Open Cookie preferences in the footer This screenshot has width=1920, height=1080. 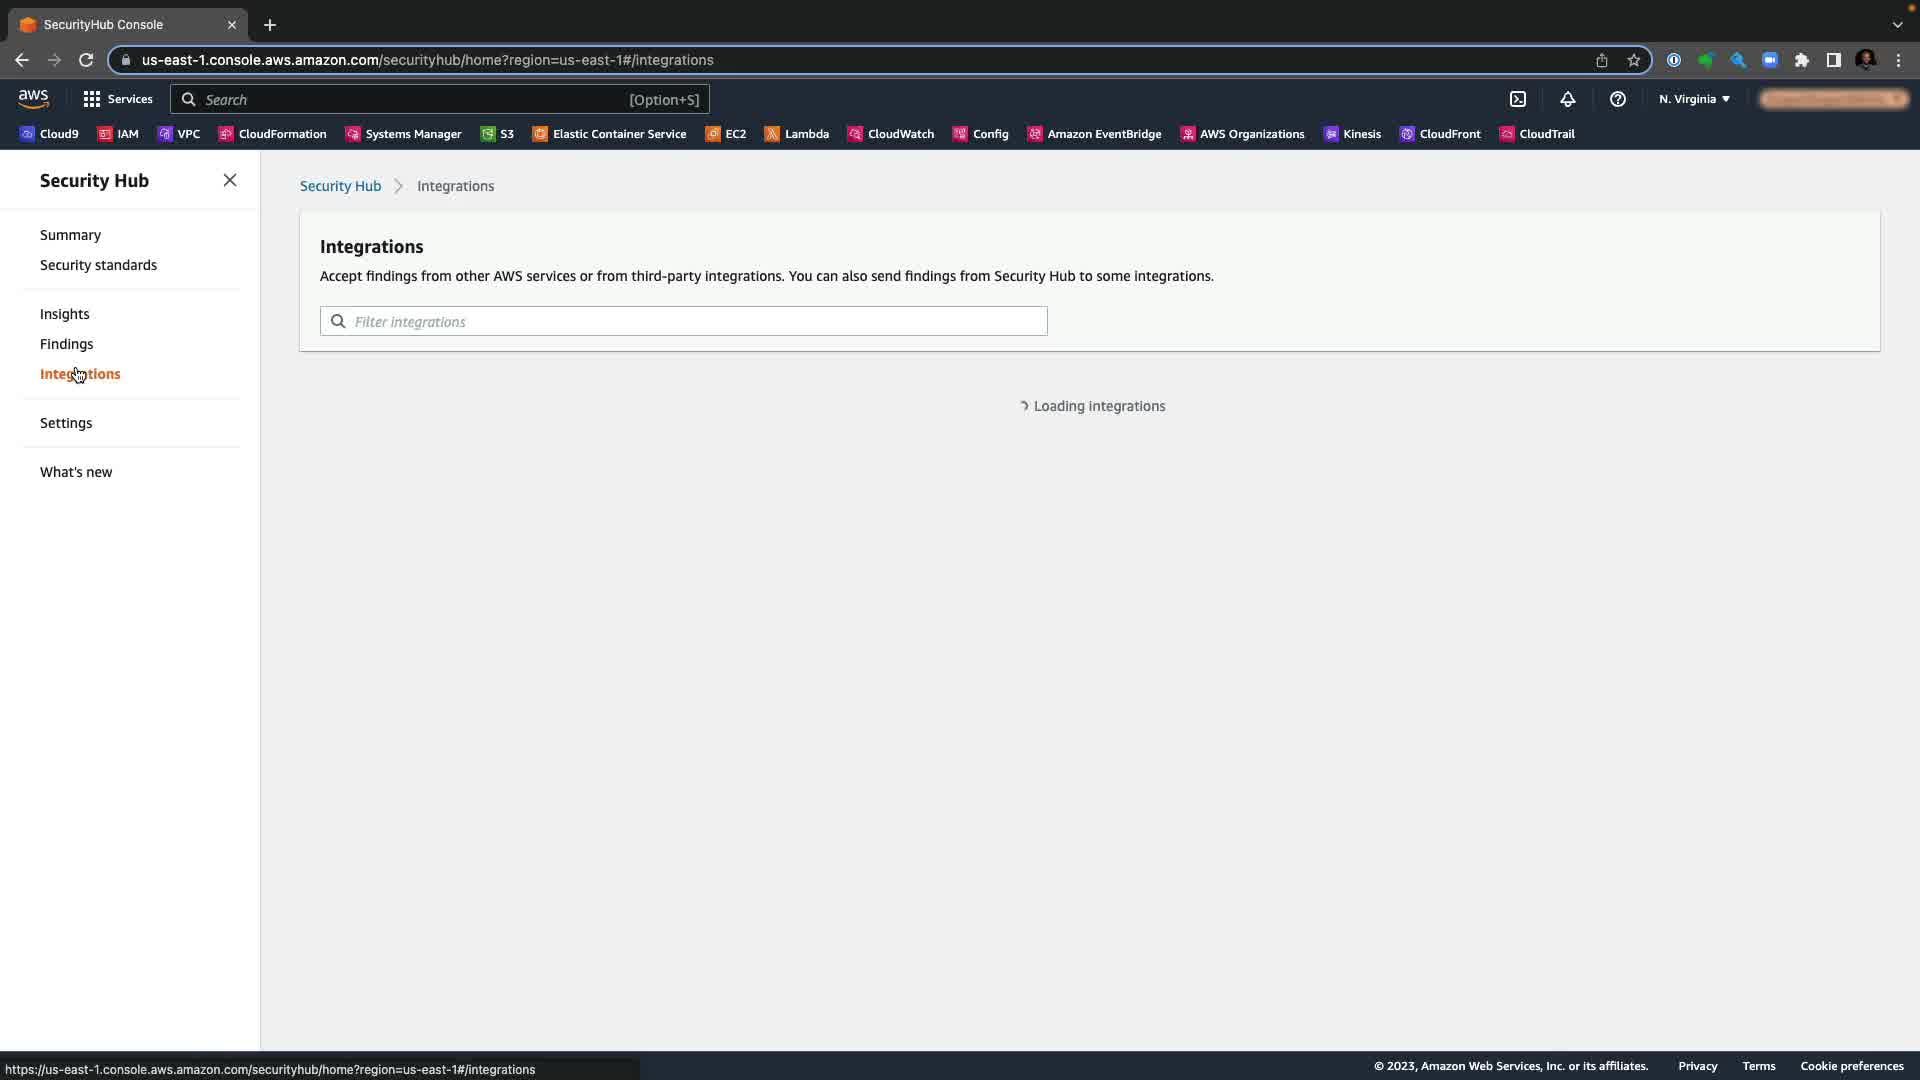(1851, 1066)
